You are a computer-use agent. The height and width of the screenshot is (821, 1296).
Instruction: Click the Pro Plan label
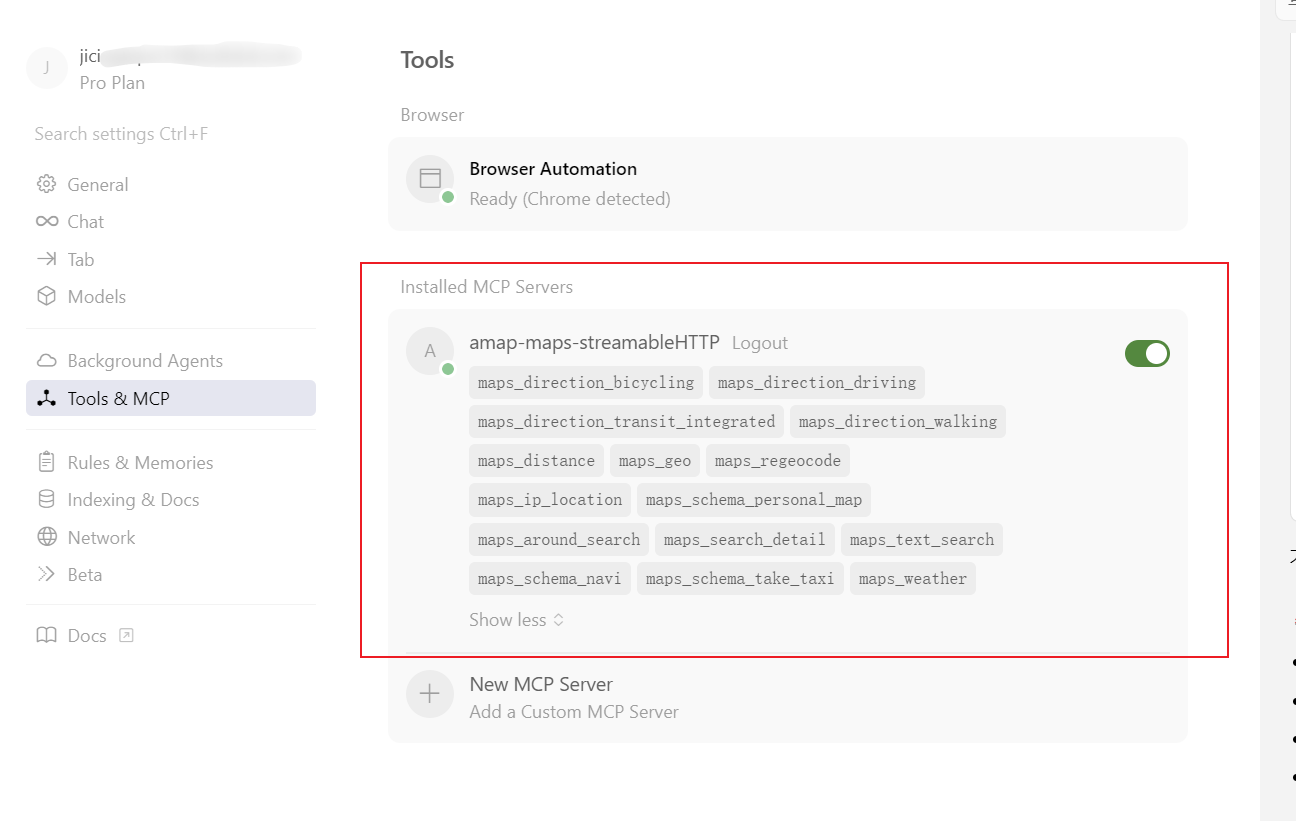click(x=112, y=83)
